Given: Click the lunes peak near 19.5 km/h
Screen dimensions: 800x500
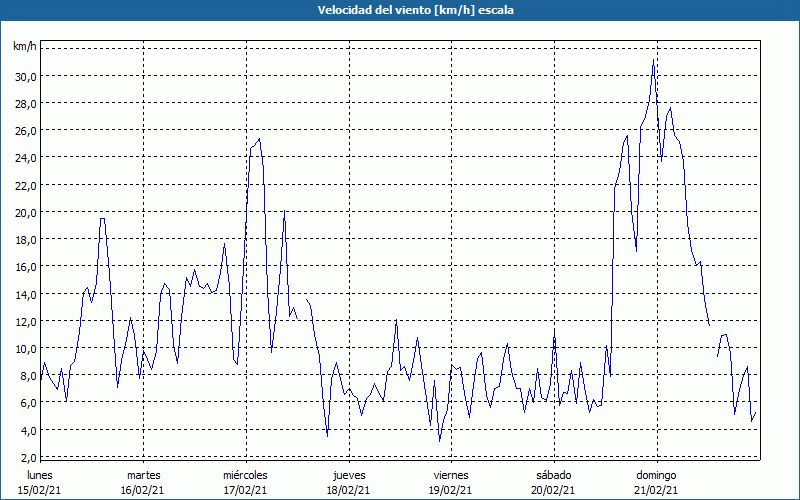Looking at the screenshot, I should pos(102,219).
